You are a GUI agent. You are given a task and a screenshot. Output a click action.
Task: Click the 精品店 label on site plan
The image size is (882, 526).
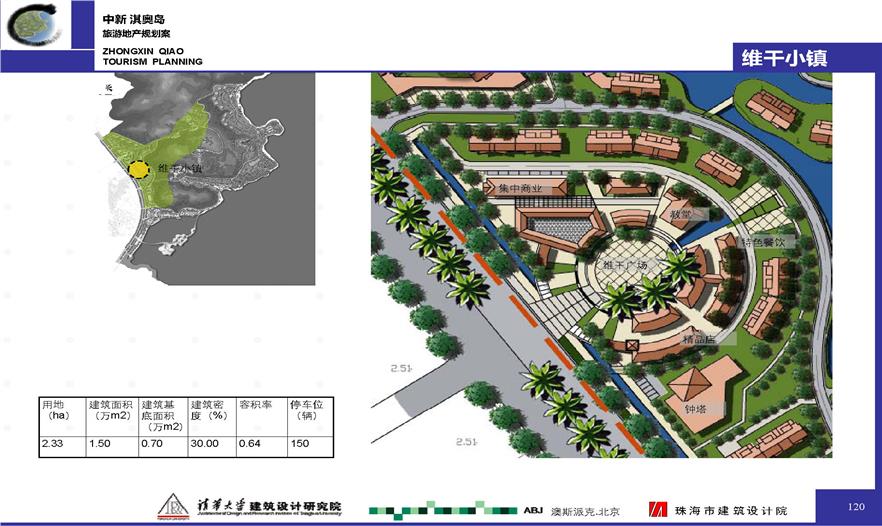pyautogui.click(x=699, y=339)
